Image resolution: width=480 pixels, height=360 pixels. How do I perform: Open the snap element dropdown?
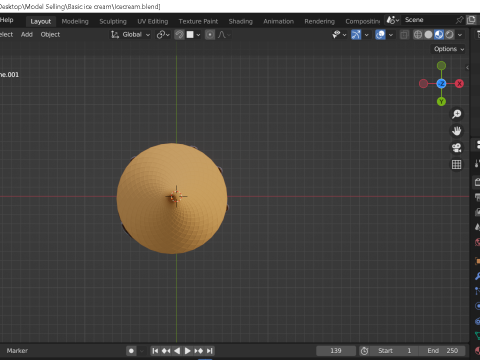[193, 34]
